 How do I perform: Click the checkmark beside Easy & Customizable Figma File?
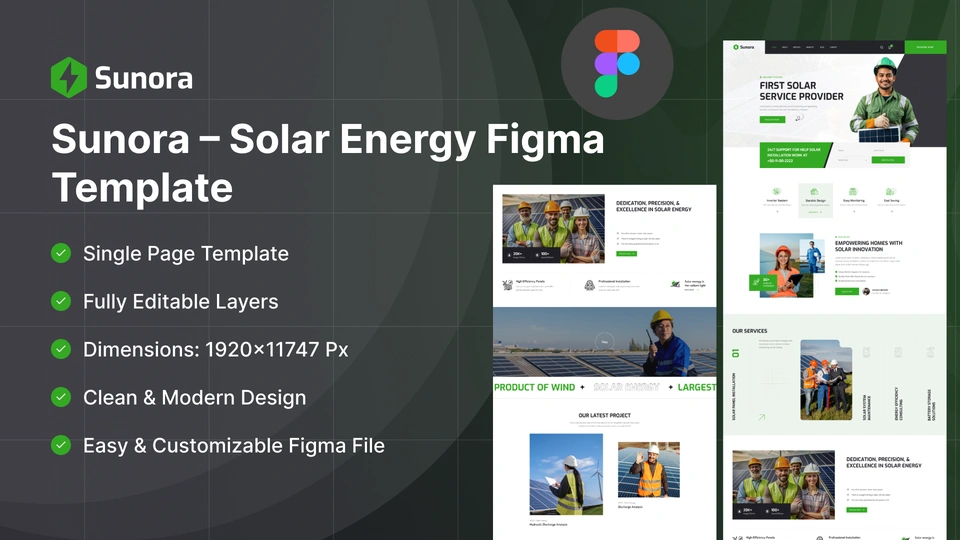click(61, 444)
